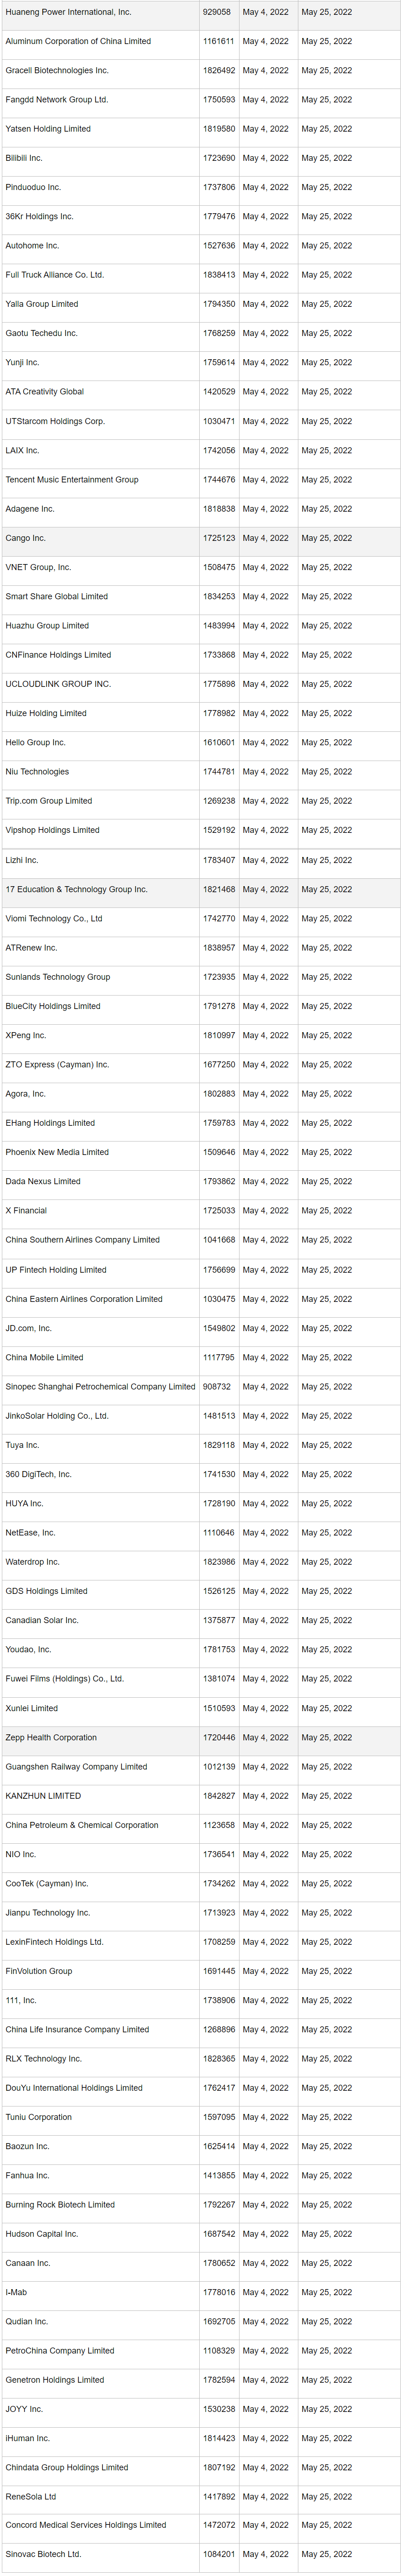404x2576 pixels.
Task: Select Trip.com Group Limited entry
Action: pos(49,801)
